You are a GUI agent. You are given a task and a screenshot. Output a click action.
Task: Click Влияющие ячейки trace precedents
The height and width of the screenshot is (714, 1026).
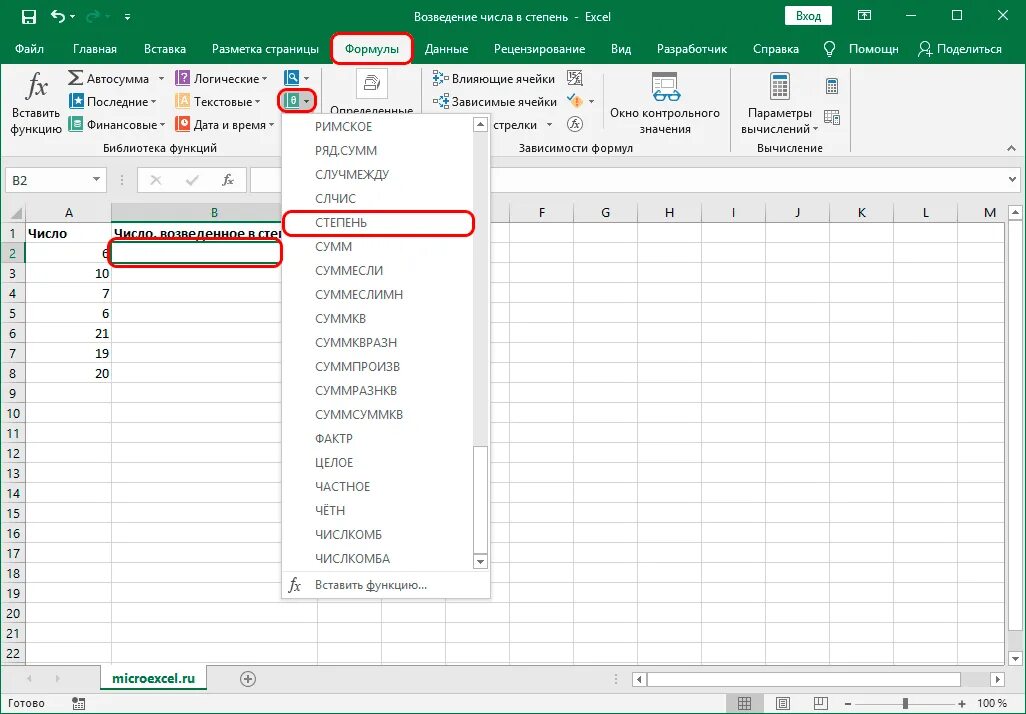(493, 79)
